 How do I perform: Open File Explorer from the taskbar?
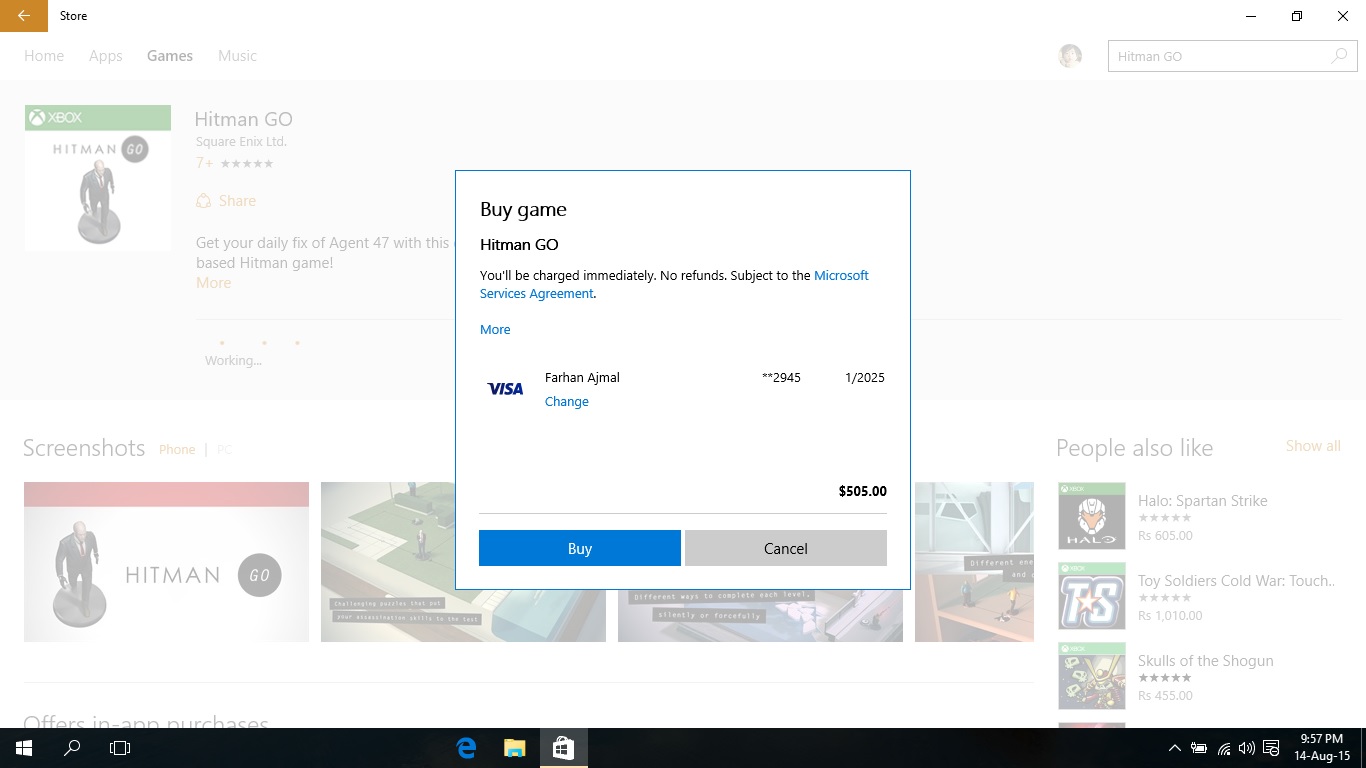coord(514,748)
